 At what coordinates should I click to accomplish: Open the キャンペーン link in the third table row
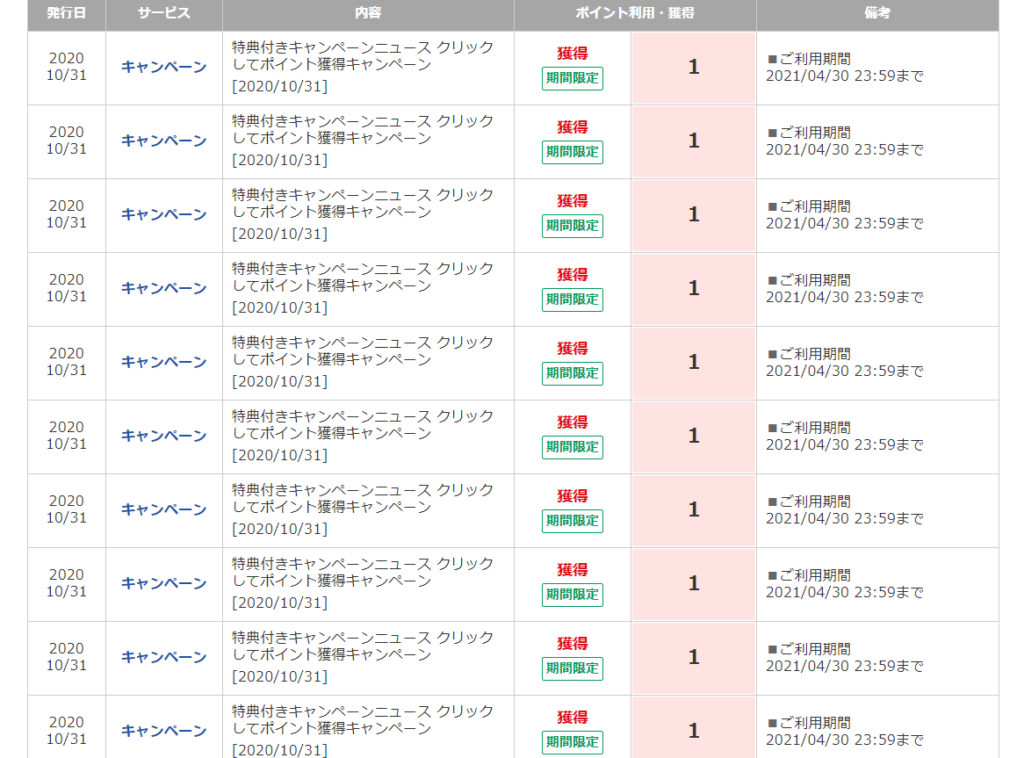(x=164, y=215)
